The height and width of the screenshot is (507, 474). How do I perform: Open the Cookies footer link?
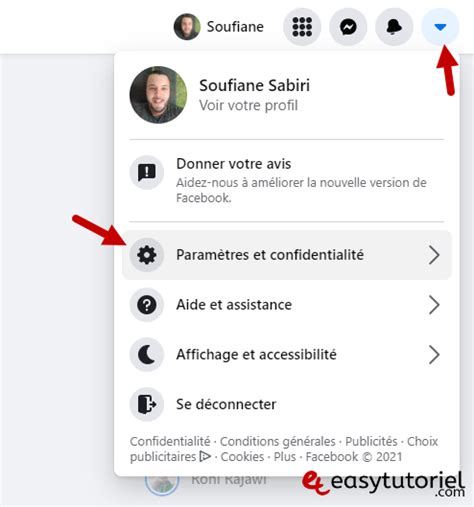[x=242, y=457]
